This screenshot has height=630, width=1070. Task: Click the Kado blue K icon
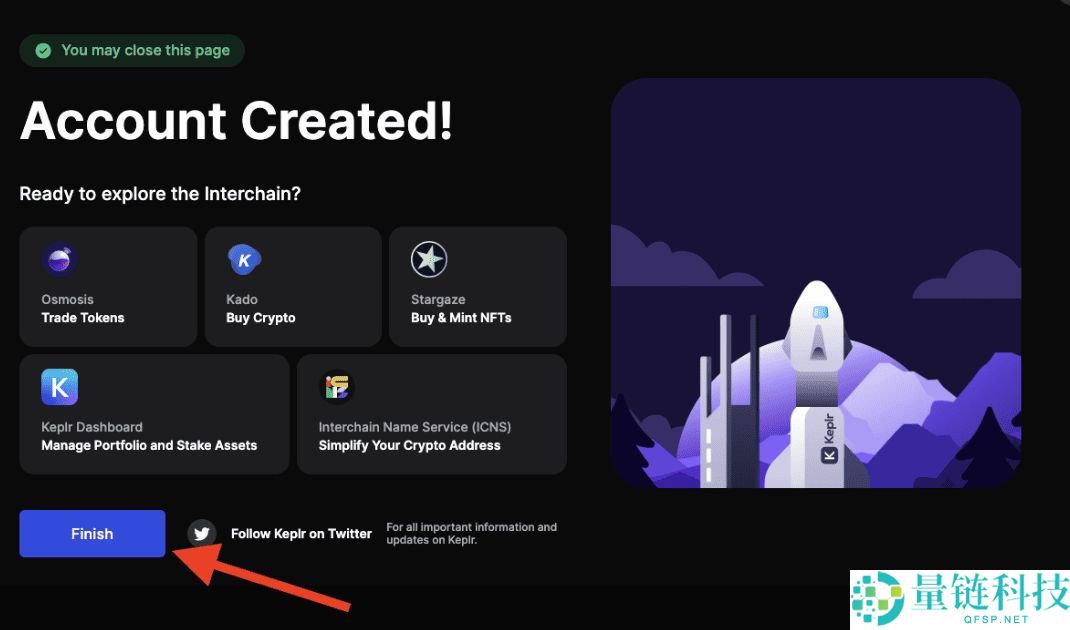tap(244, 259)
